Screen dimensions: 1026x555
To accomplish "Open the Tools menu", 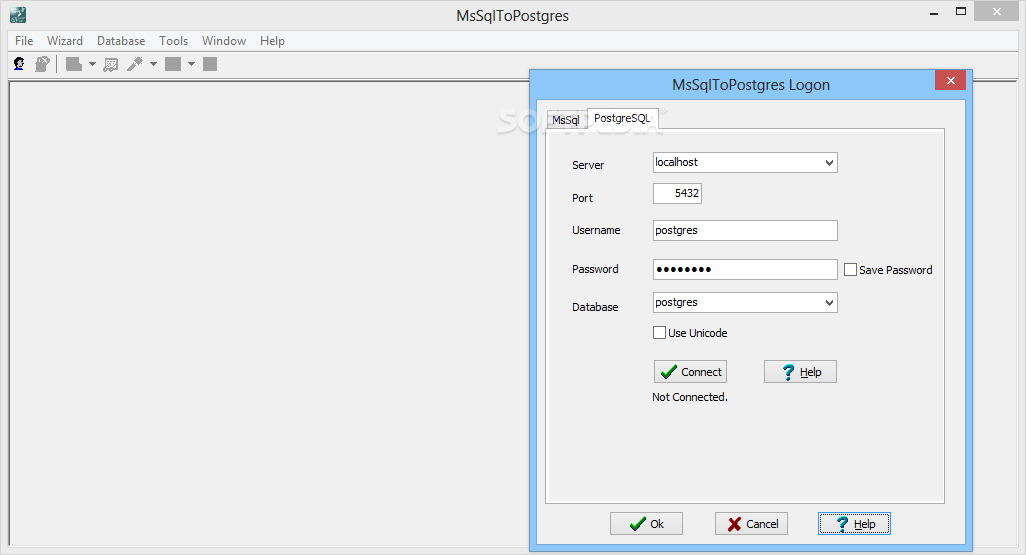I will point(173,41).
